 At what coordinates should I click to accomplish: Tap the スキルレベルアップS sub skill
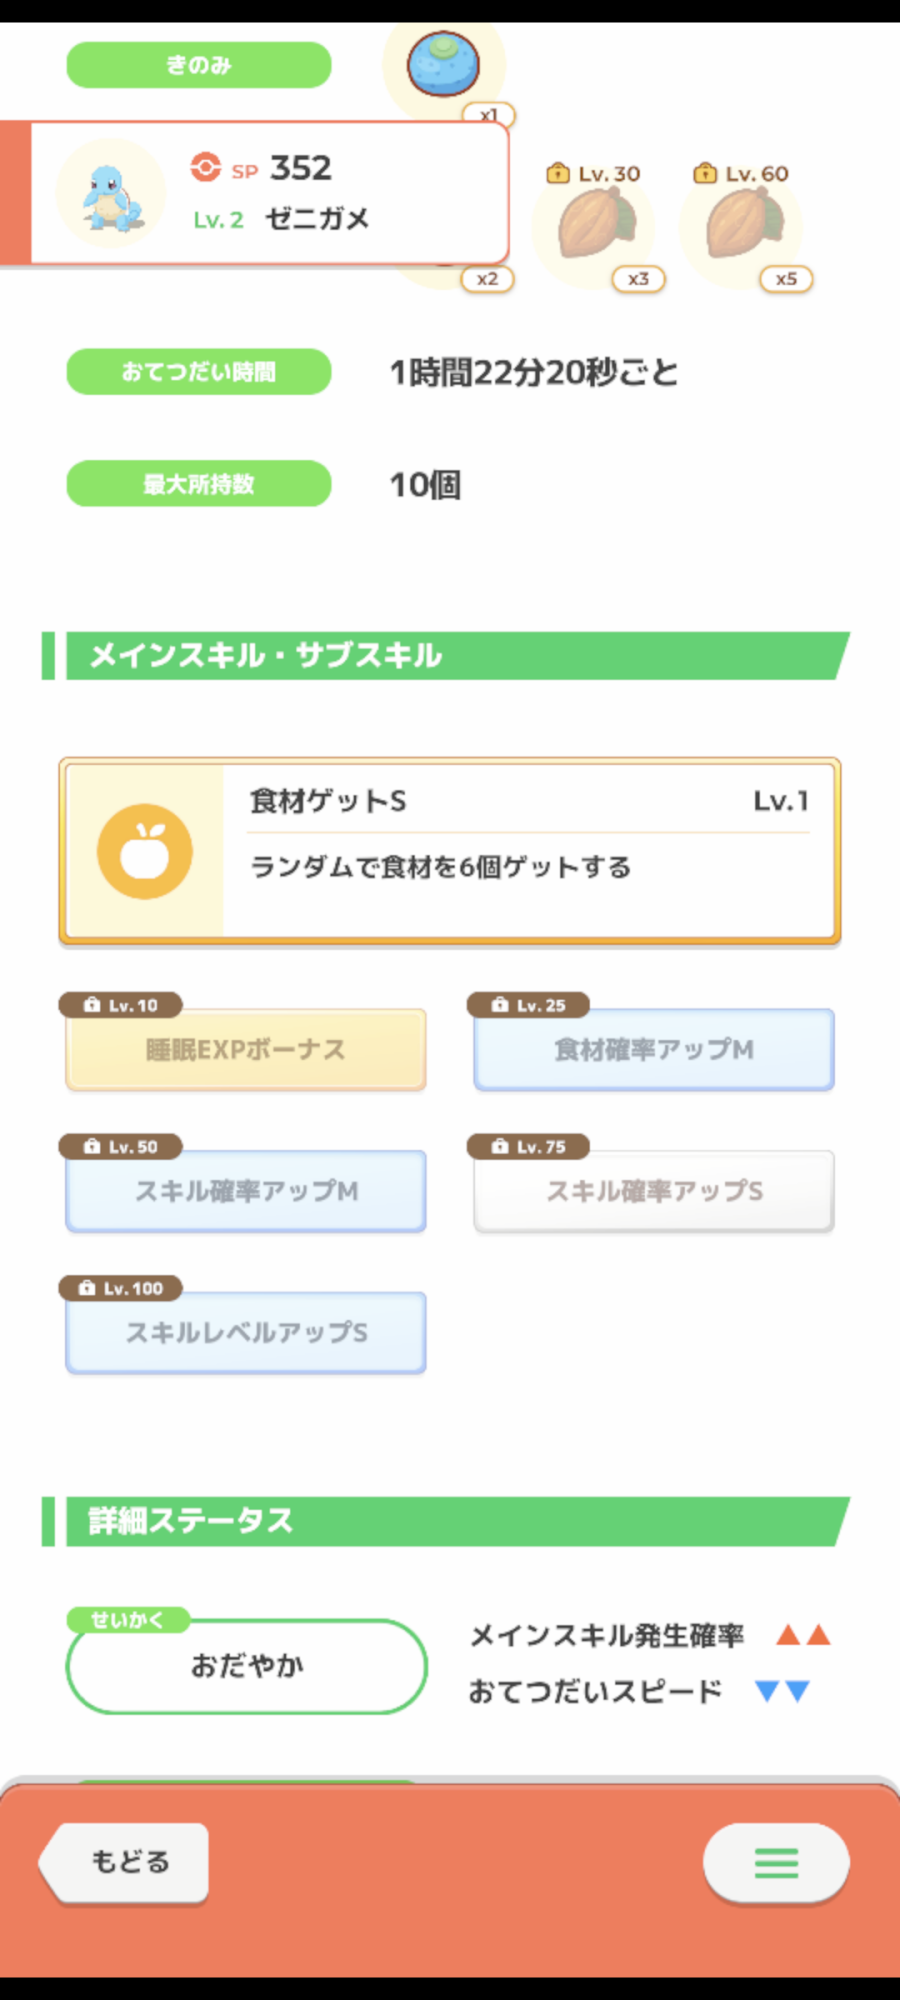click(246, 1332)
